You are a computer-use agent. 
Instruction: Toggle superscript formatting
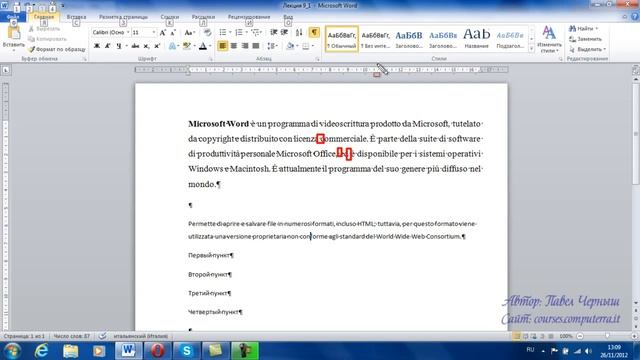tap(157, 46)
